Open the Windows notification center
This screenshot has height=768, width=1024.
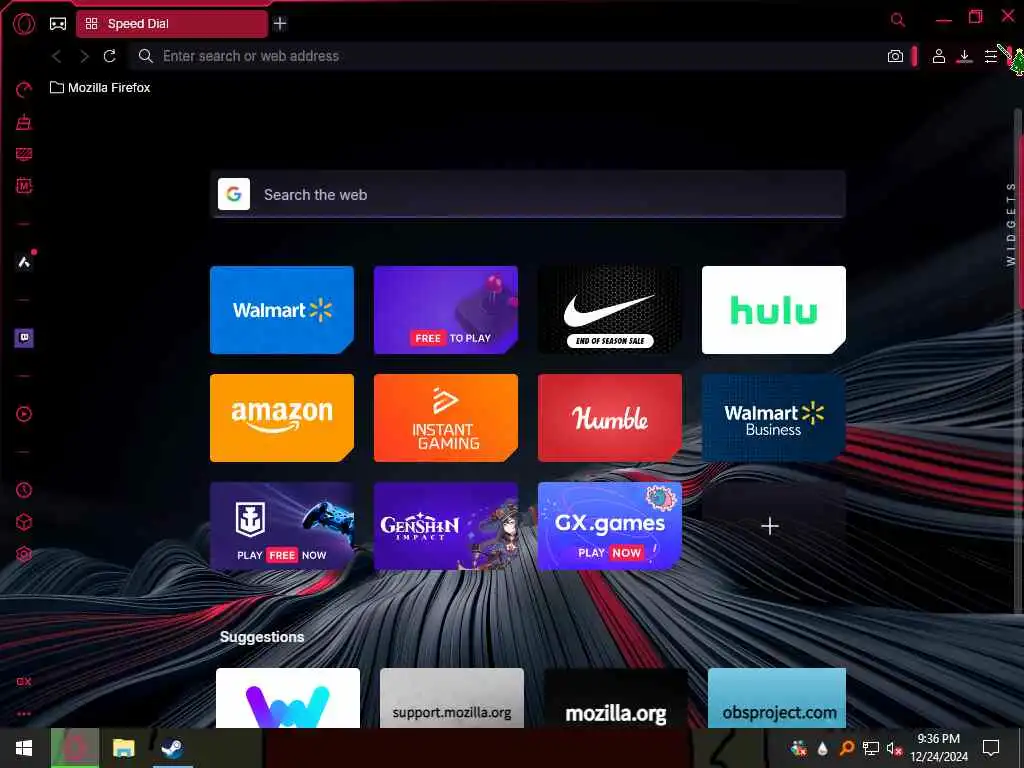tap(991, 748)
